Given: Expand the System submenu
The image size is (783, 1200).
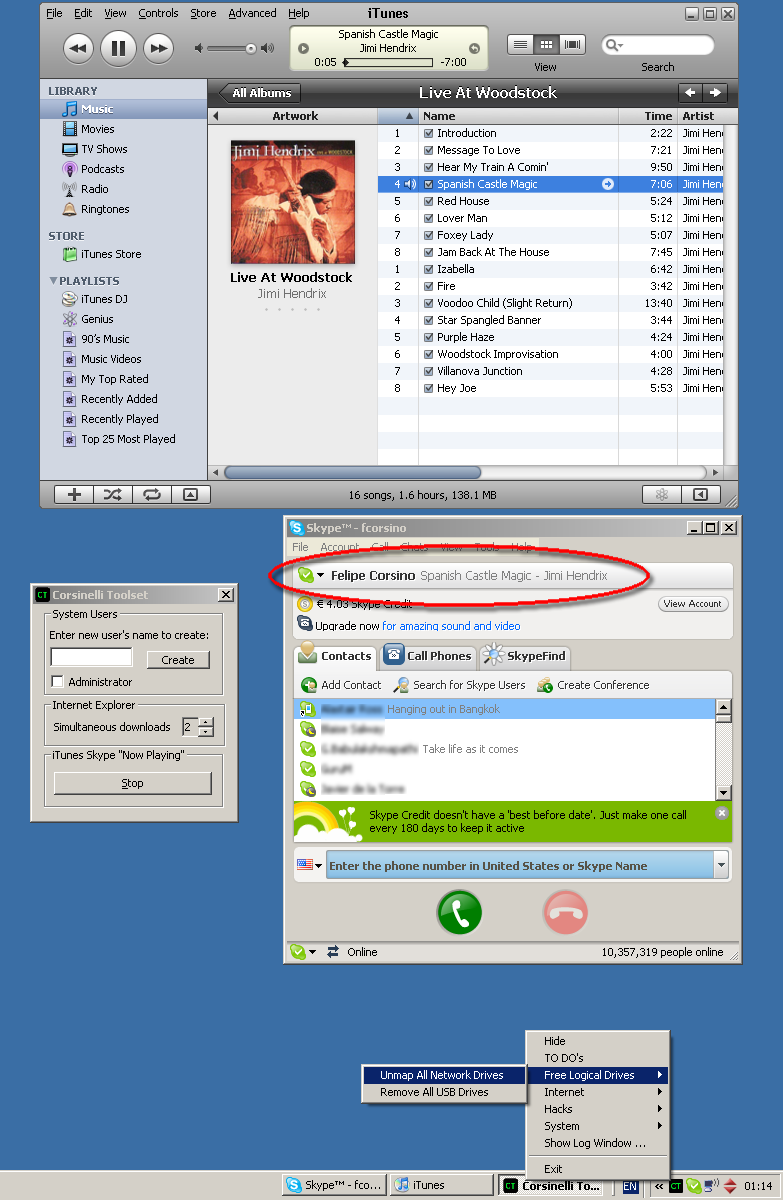Looking at the screenshot, I should (x=598, y=1126).
